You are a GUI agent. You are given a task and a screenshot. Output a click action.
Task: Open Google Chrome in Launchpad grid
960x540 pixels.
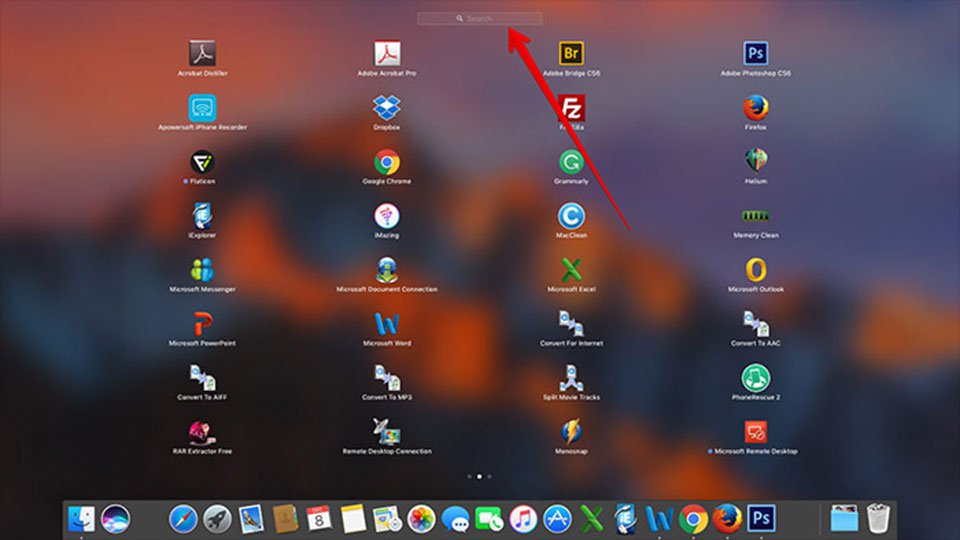point(387,162)
